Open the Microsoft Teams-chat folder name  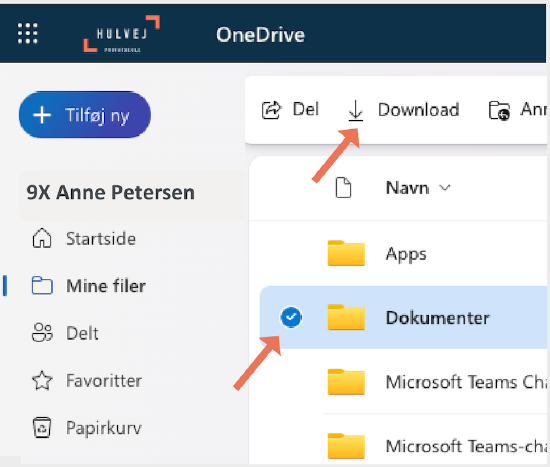[x=467, y=446]
